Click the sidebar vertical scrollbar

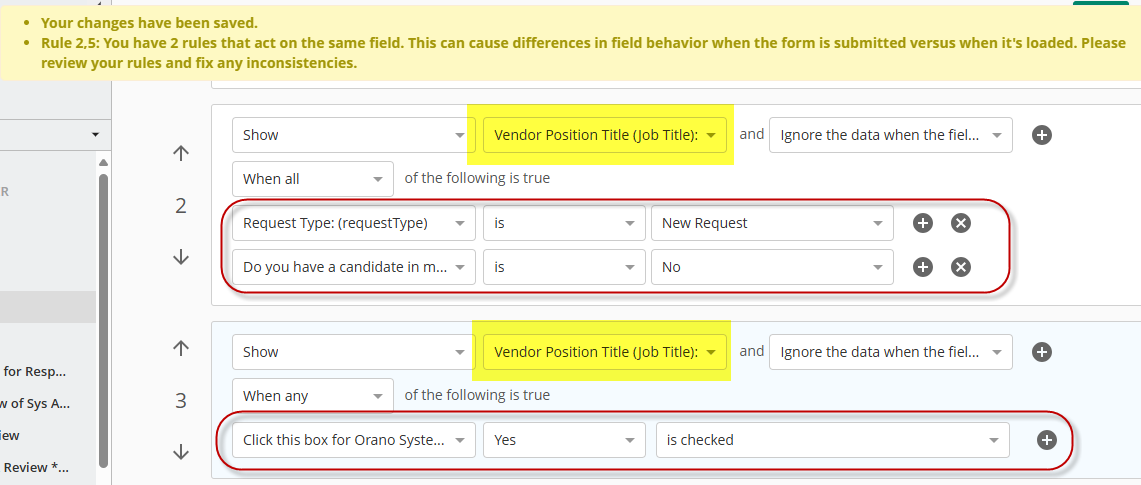click(103, 320)
